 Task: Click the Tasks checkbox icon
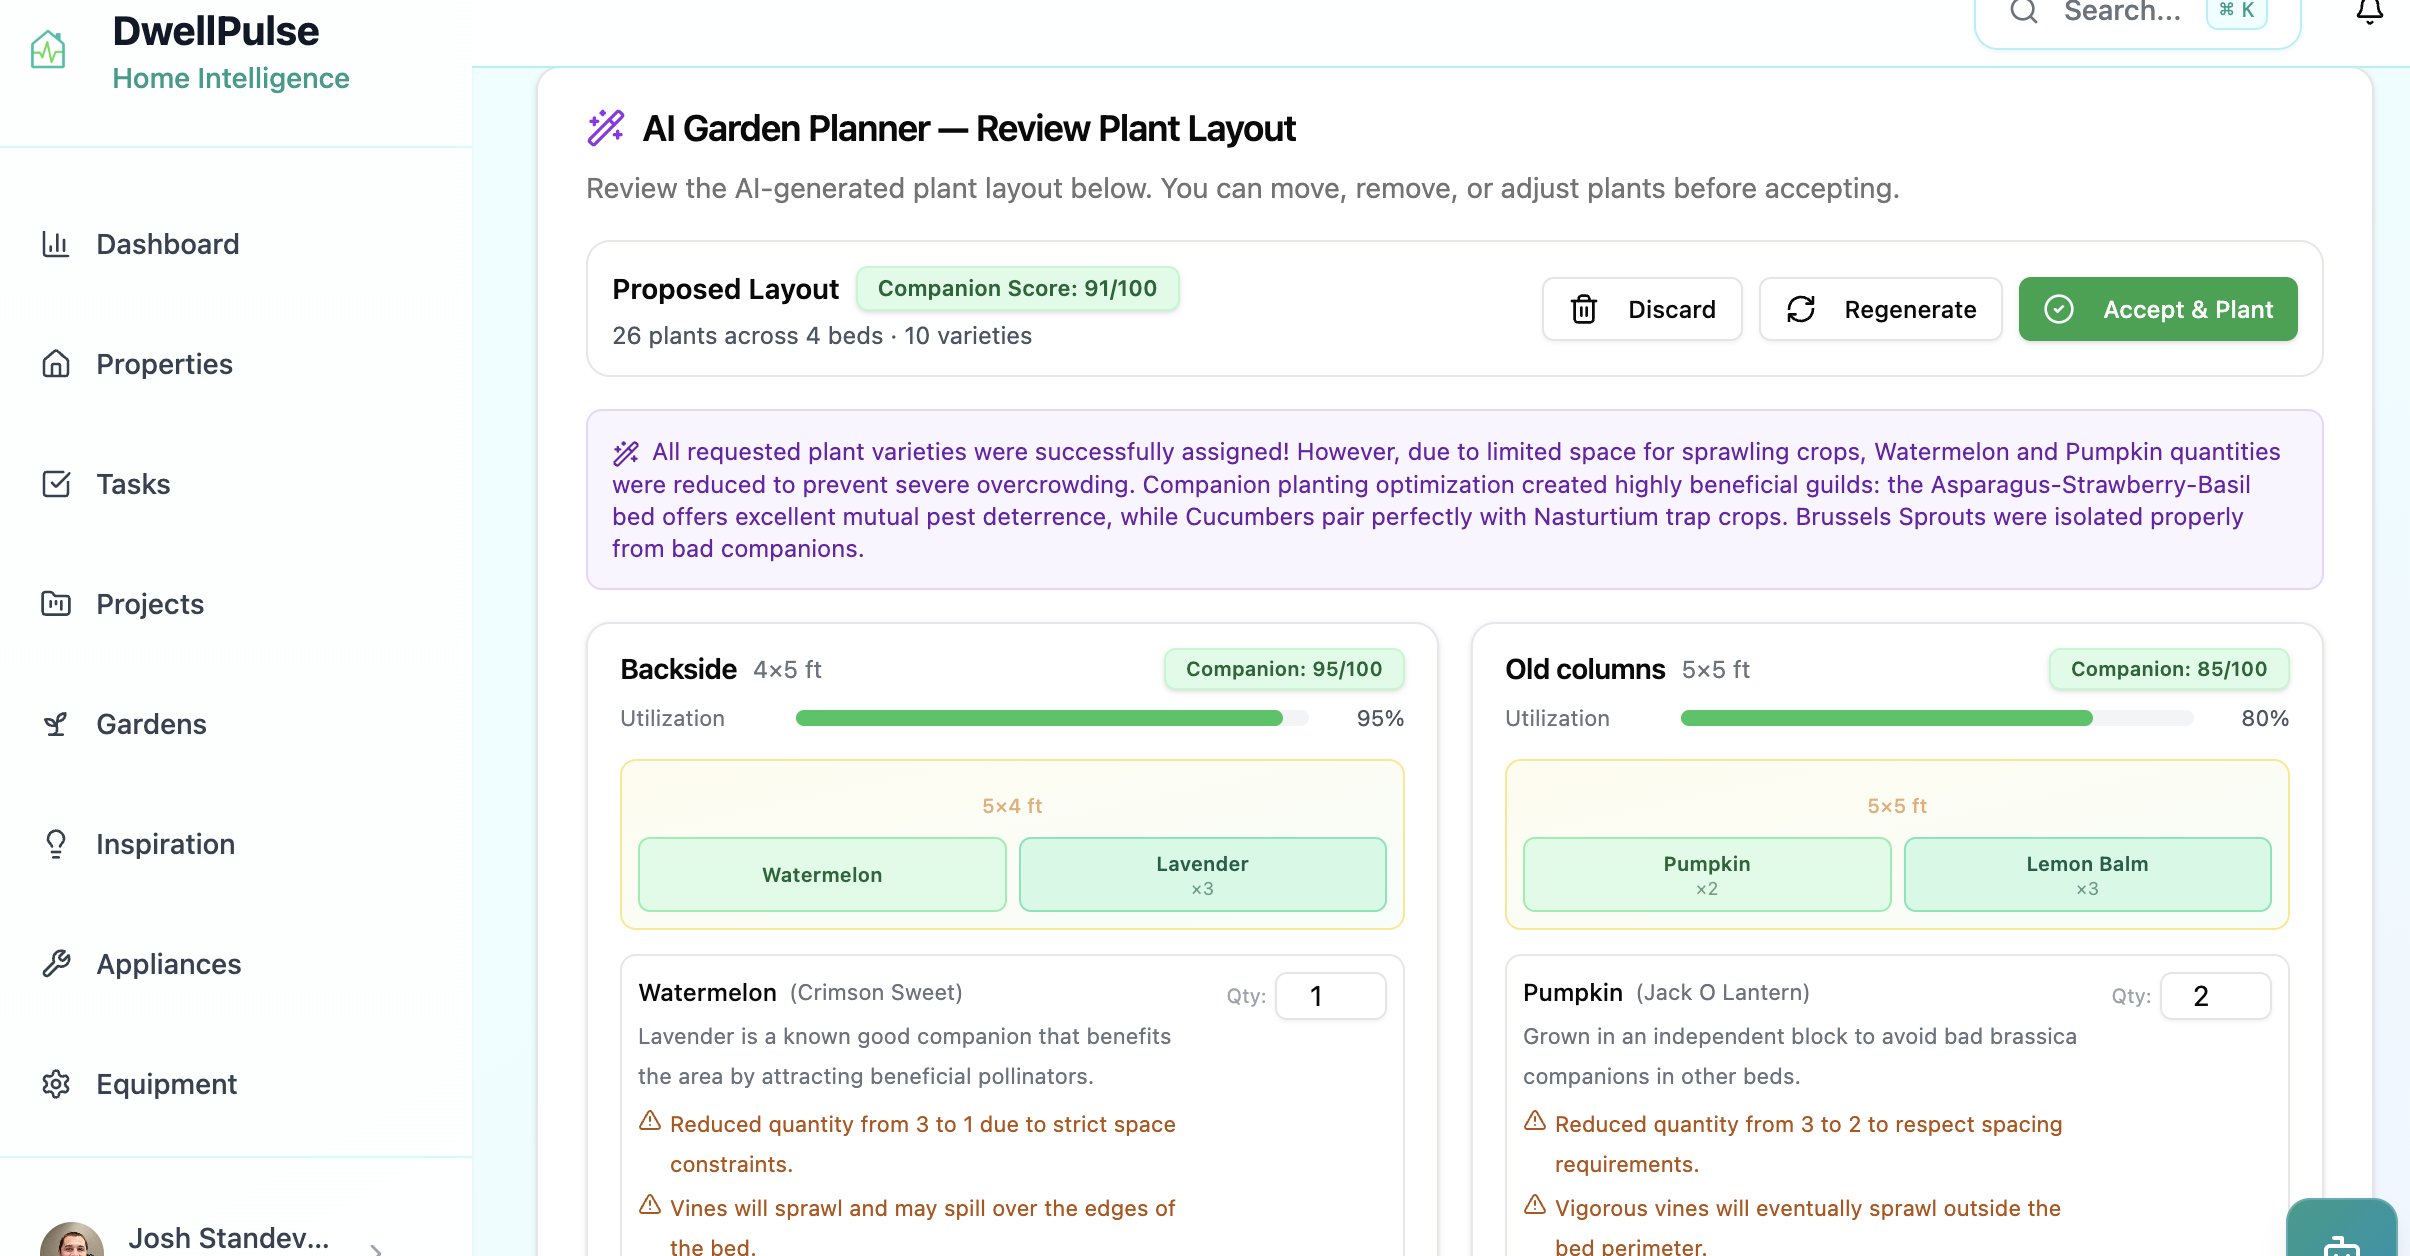(56, 484)
